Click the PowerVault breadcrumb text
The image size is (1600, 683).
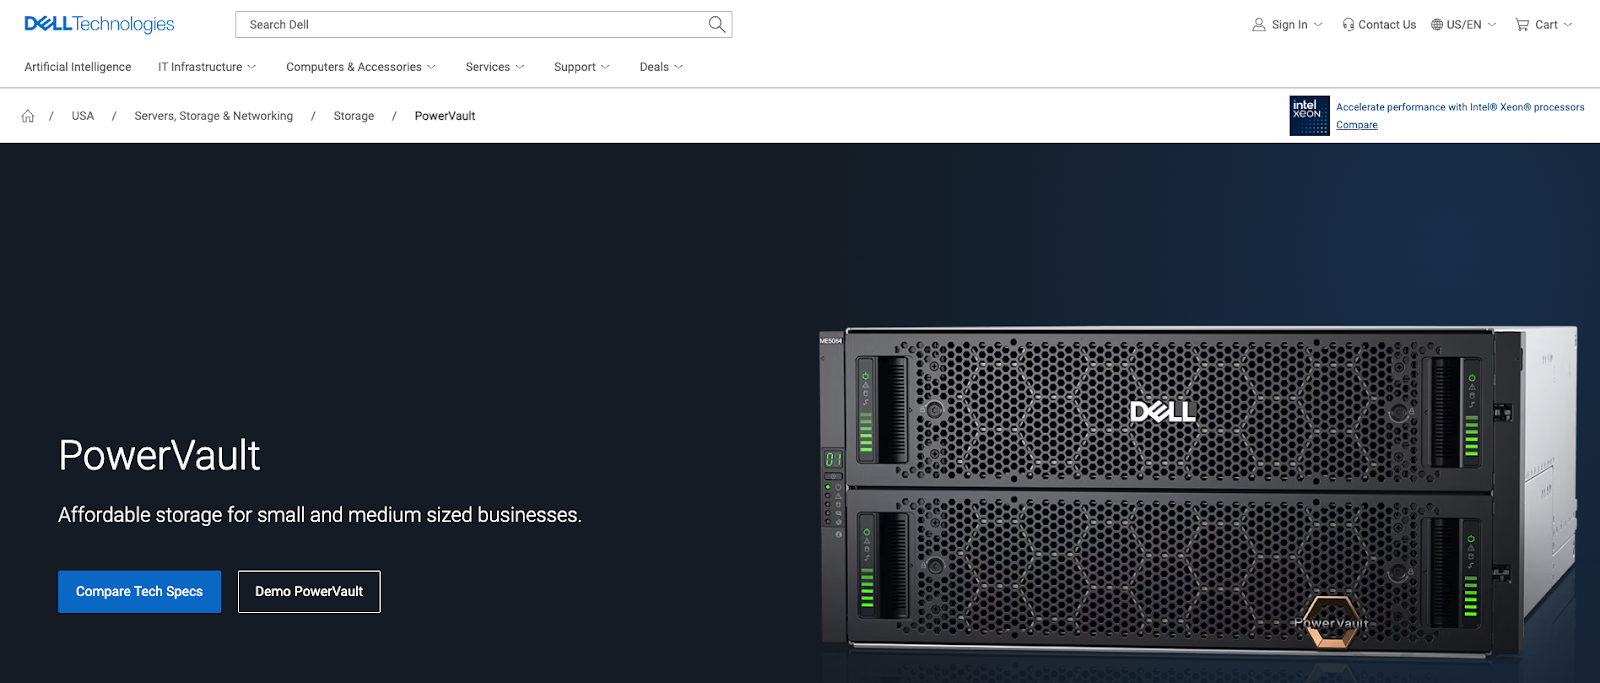(445, 116)
